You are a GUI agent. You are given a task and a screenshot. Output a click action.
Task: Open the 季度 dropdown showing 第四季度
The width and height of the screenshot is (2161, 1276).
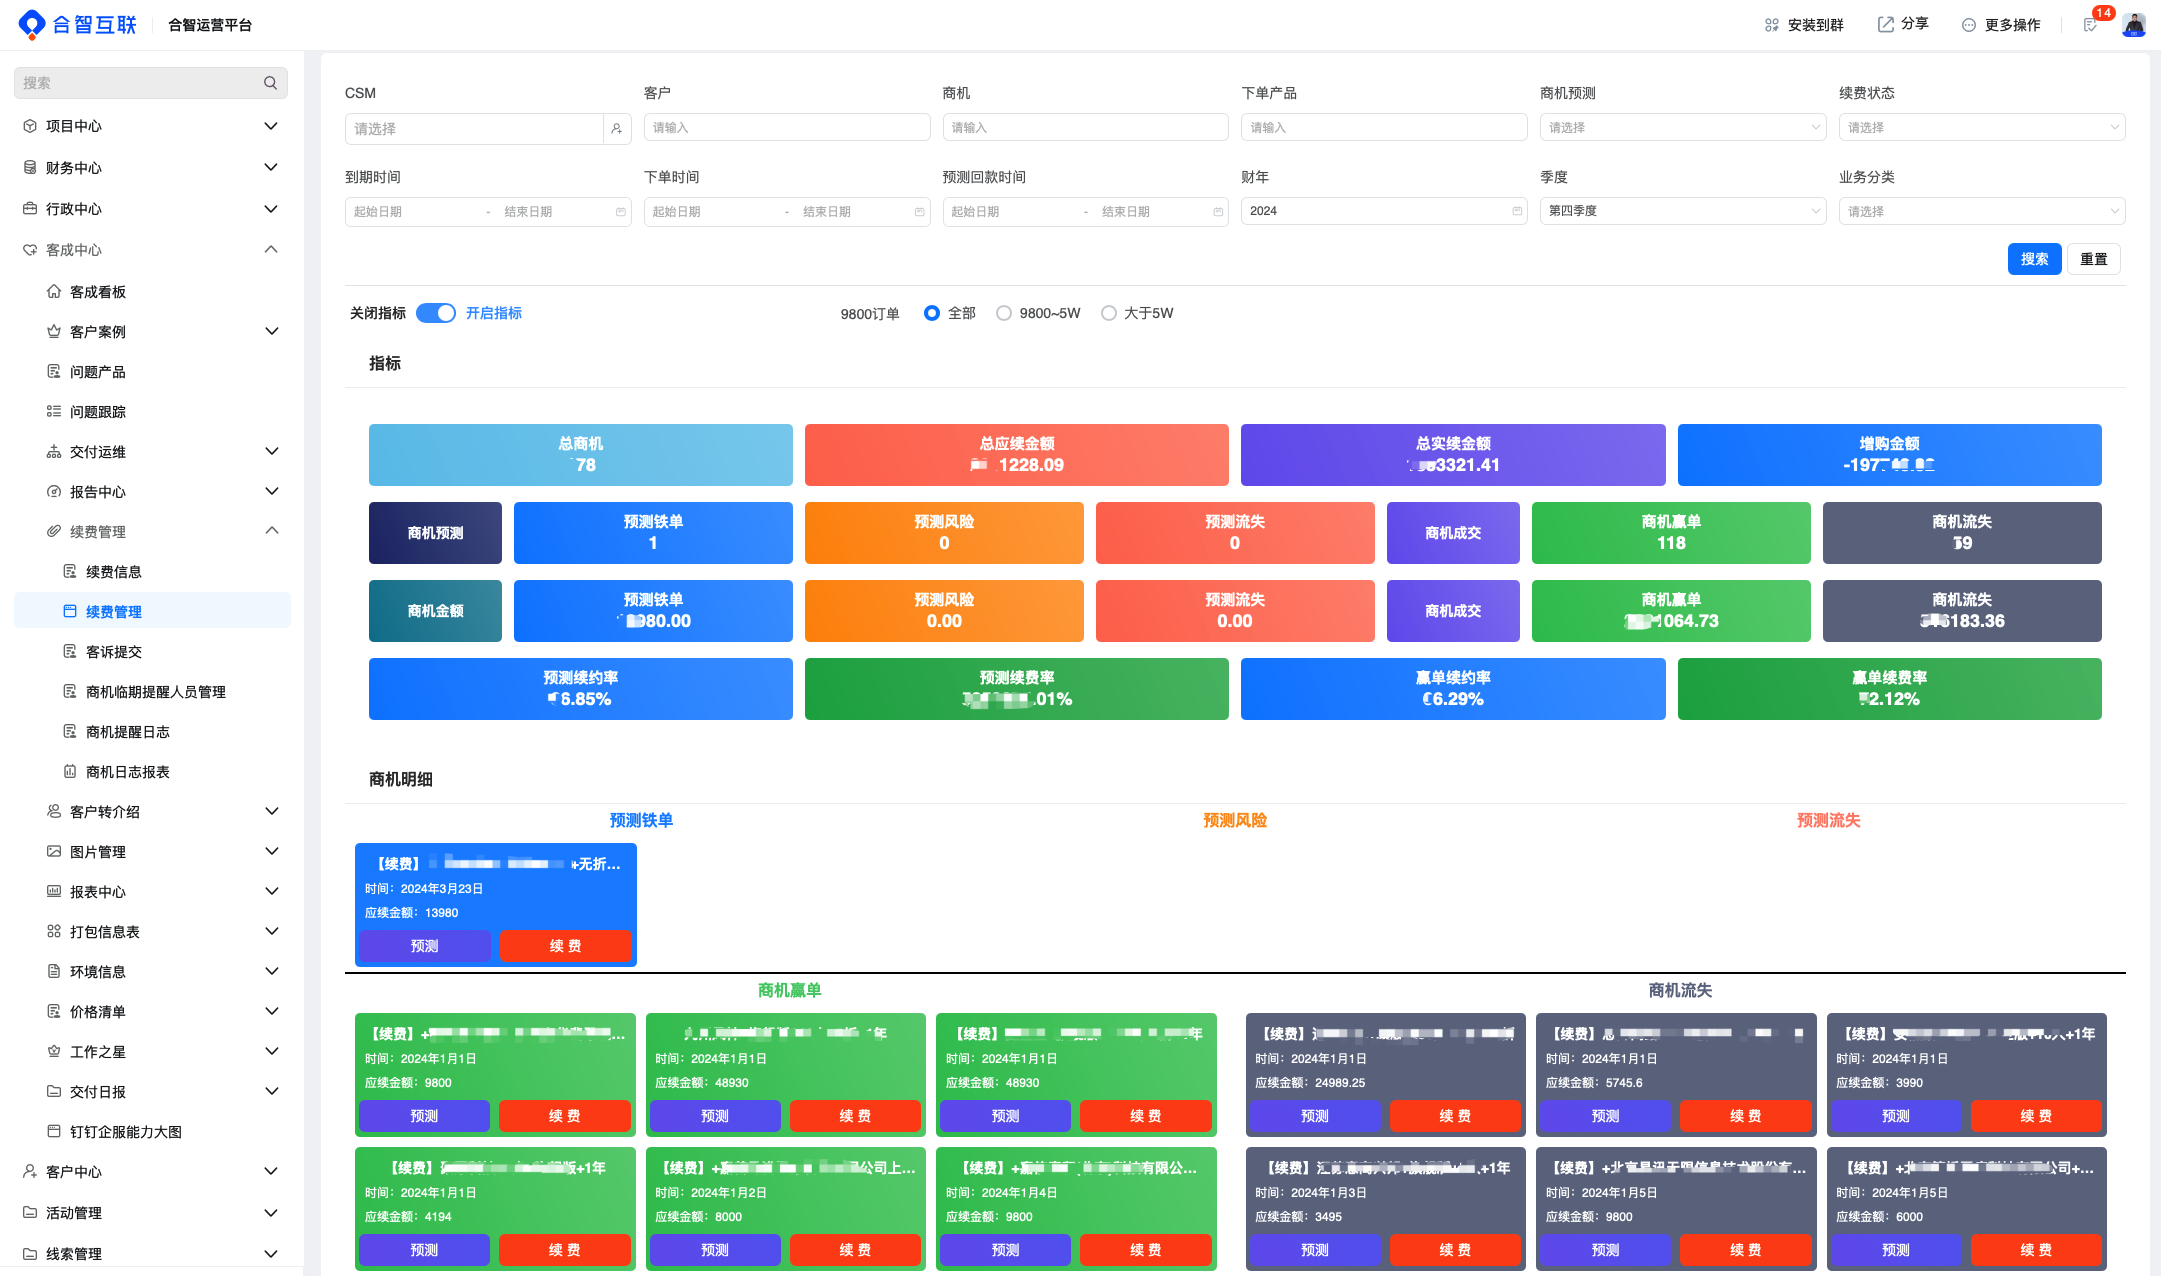click(1682, 211)
